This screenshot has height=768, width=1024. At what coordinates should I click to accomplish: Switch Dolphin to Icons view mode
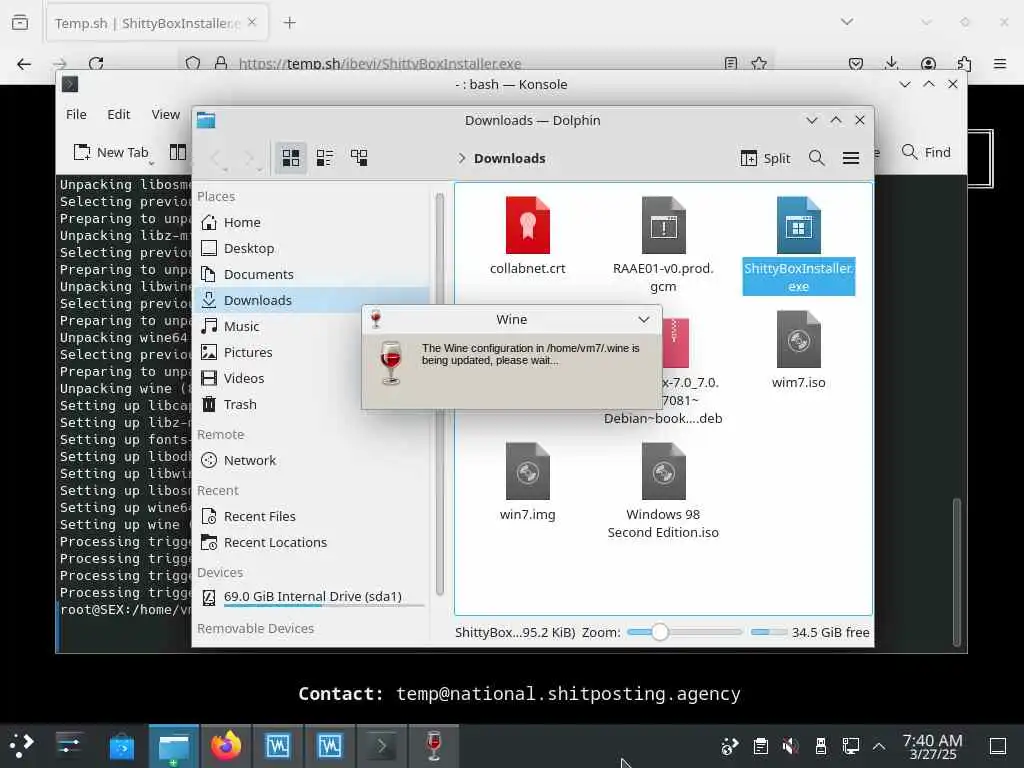[291, 157]
